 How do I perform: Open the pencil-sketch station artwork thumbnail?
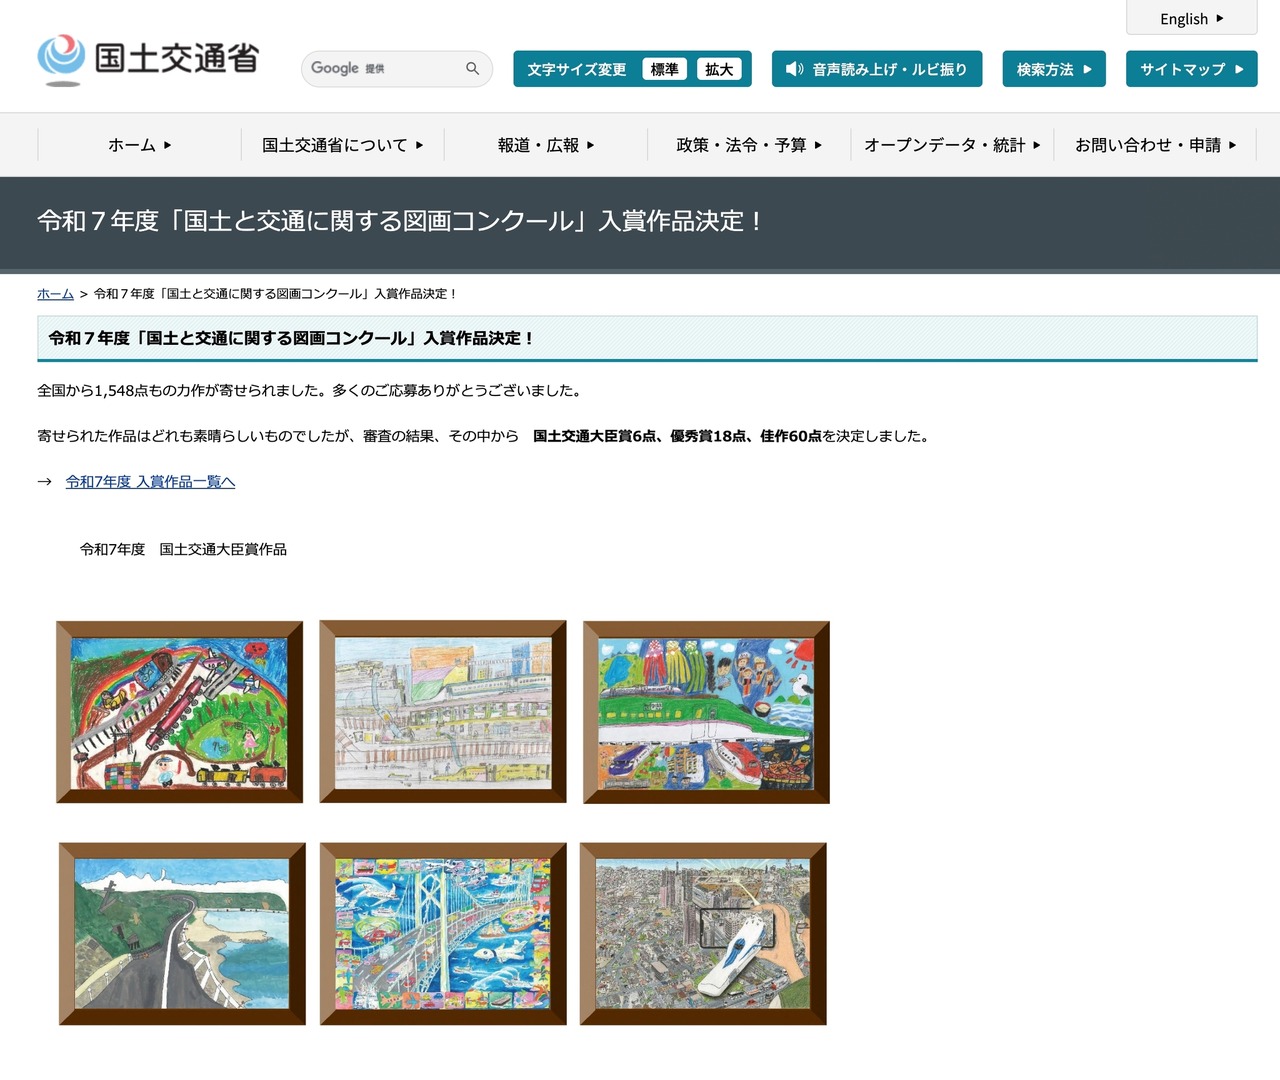pos(443,711)
